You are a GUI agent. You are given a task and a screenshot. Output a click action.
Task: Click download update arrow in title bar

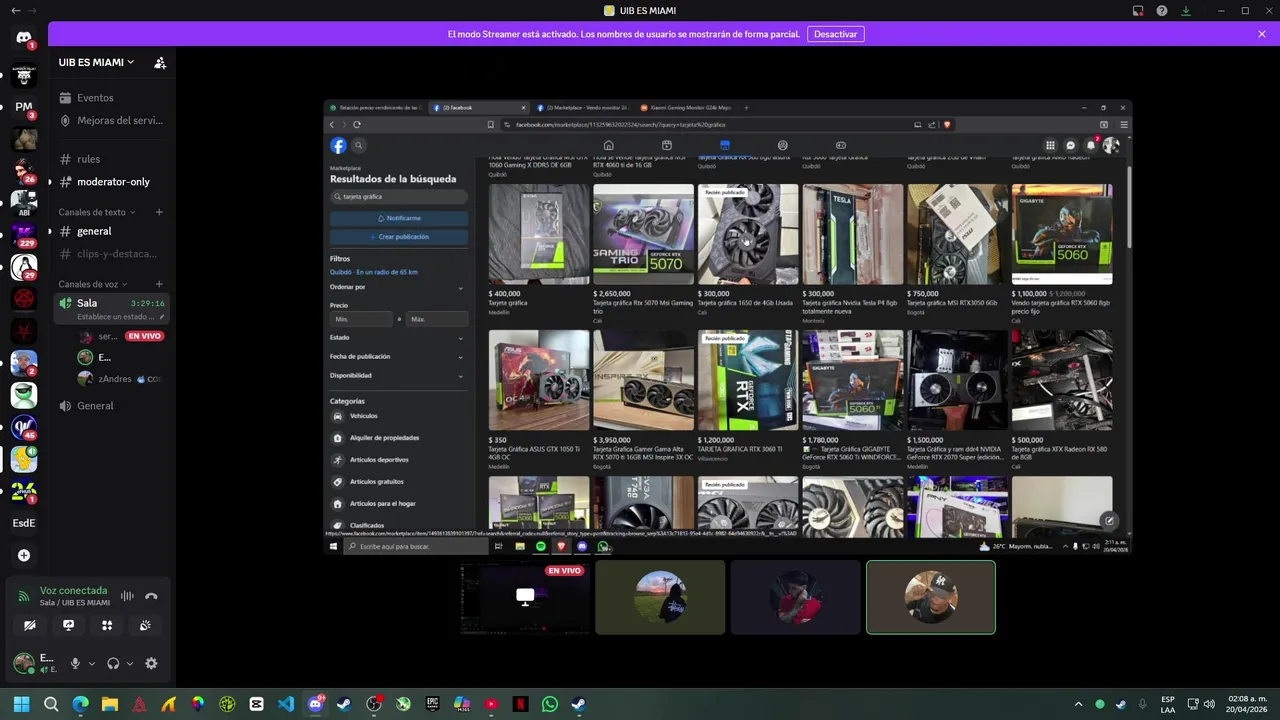(1186, 11)
